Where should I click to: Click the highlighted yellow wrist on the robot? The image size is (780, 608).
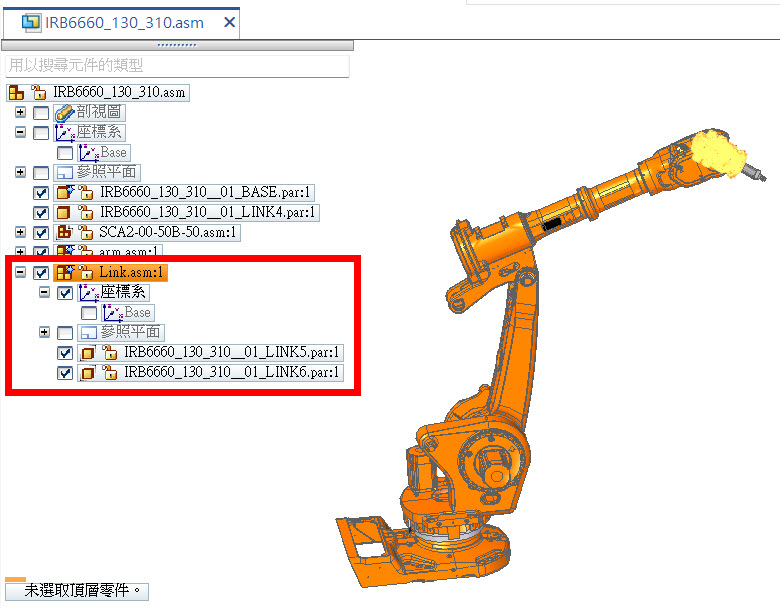tap(719, 153)
